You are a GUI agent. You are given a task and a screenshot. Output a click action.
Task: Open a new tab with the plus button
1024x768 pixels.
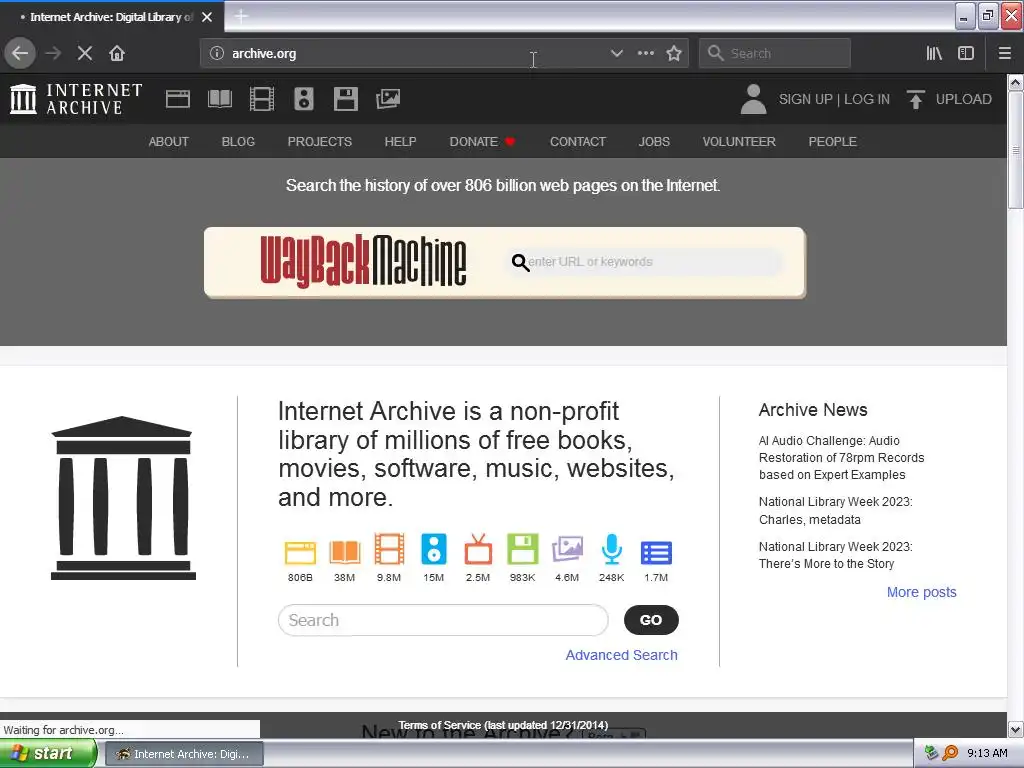click(x=241, y=16)
